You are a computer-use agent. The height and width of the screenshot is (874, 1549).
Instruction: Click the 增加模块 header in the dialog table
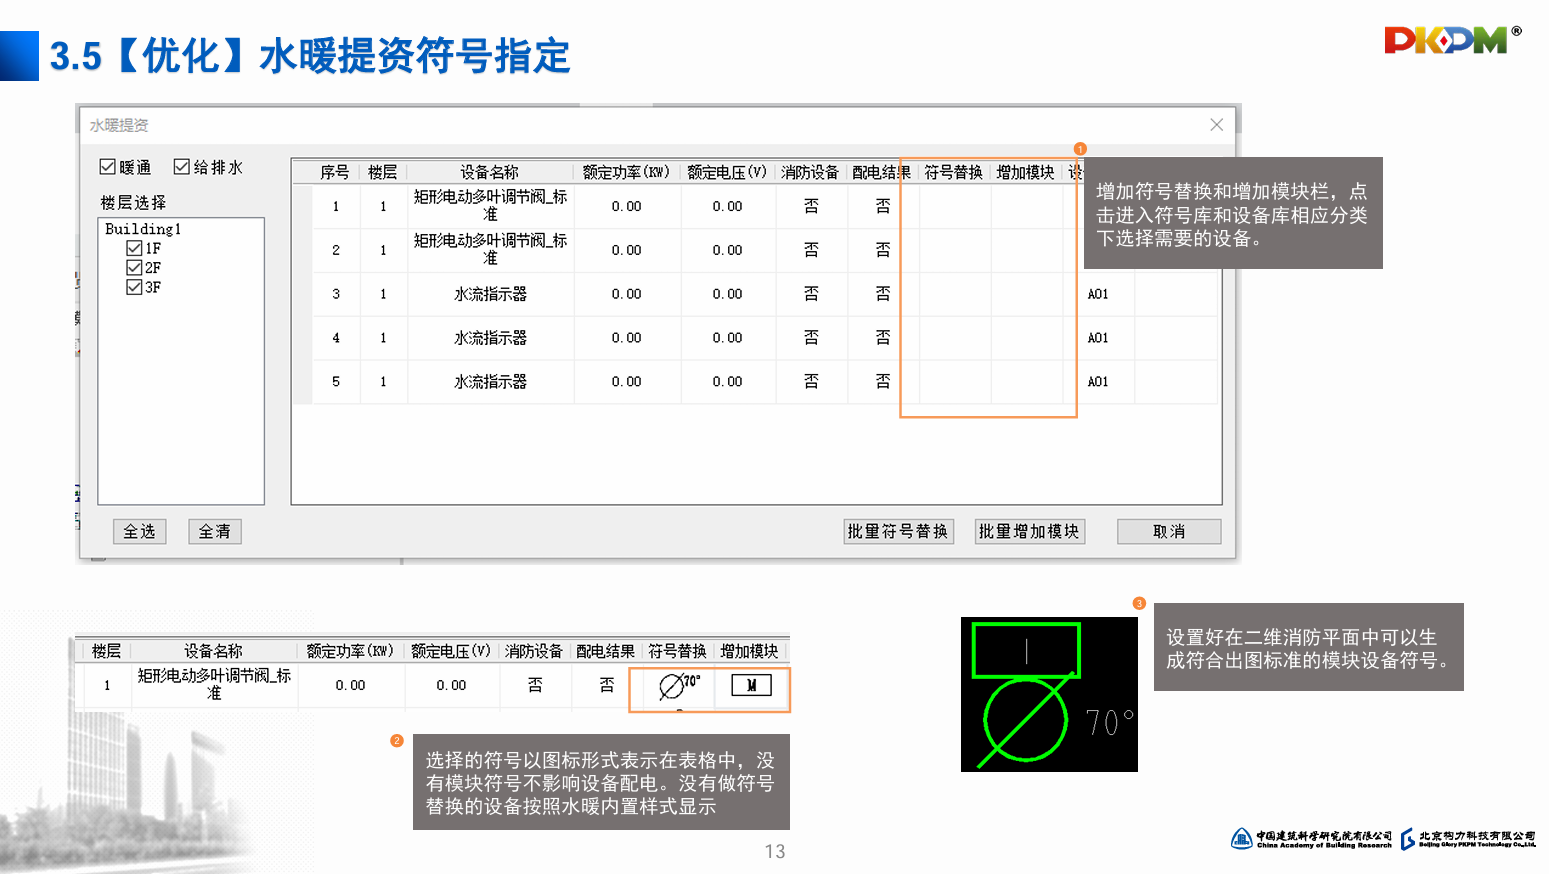point(1026,172)
